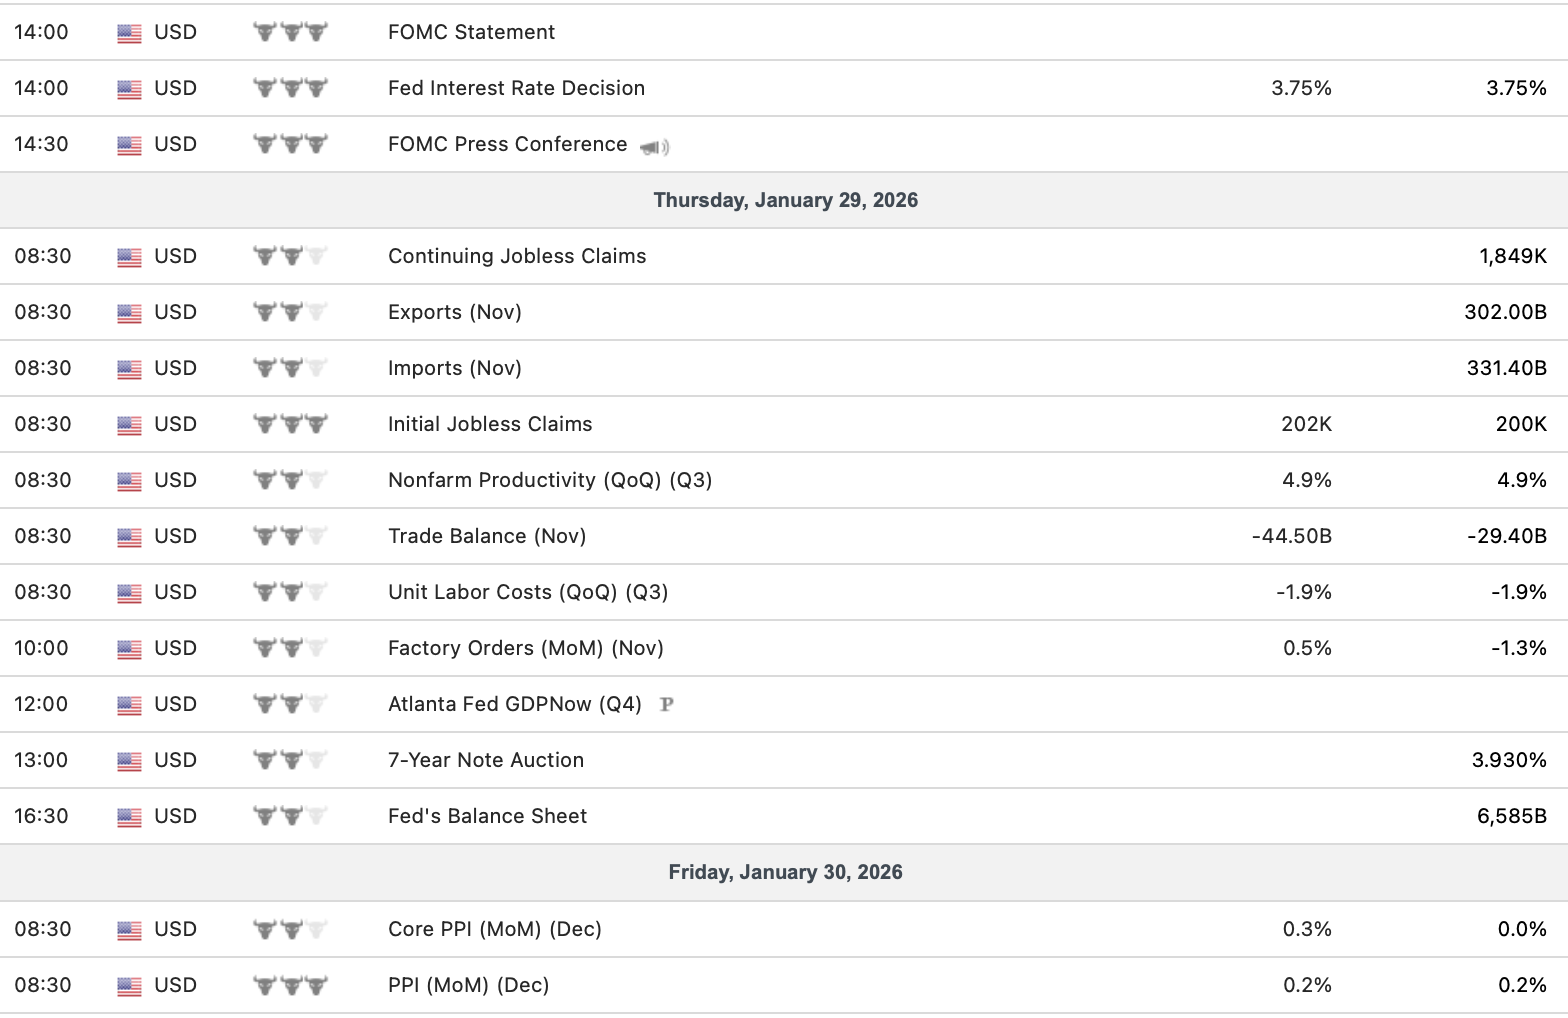Open the Fed Interest Rate Decision event
This screenshot has height=1018, width=1568.
(516, 88)
